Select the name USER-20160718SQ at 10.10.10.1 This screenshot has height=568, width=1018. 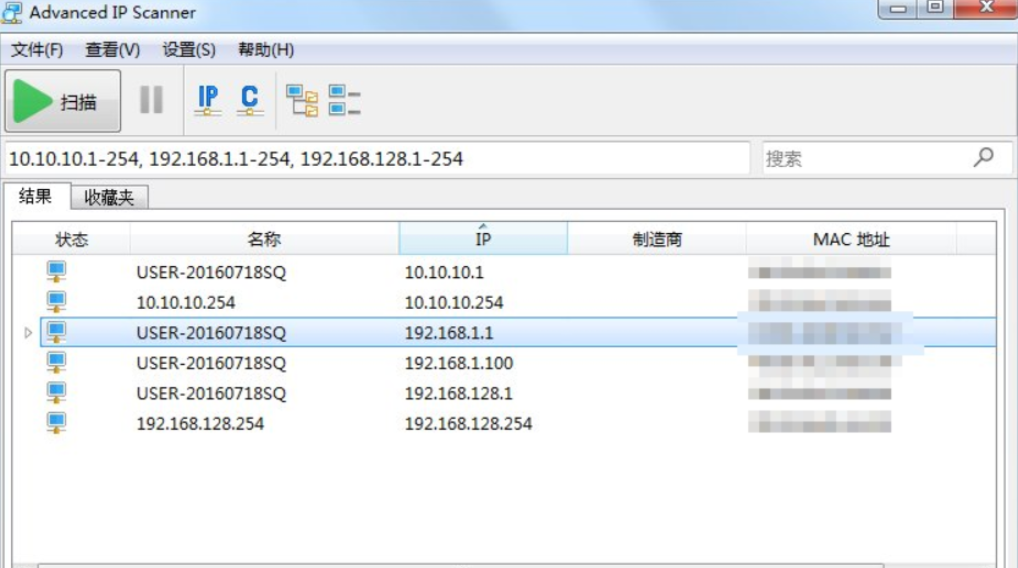point(212,272)
